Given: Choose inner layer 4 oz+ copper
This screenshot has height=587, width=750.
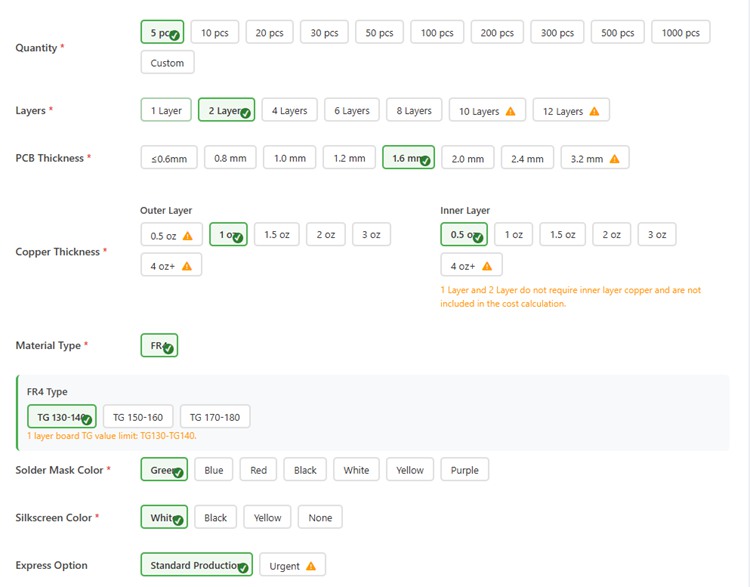Looking at the screenshot, I should 471,265.
